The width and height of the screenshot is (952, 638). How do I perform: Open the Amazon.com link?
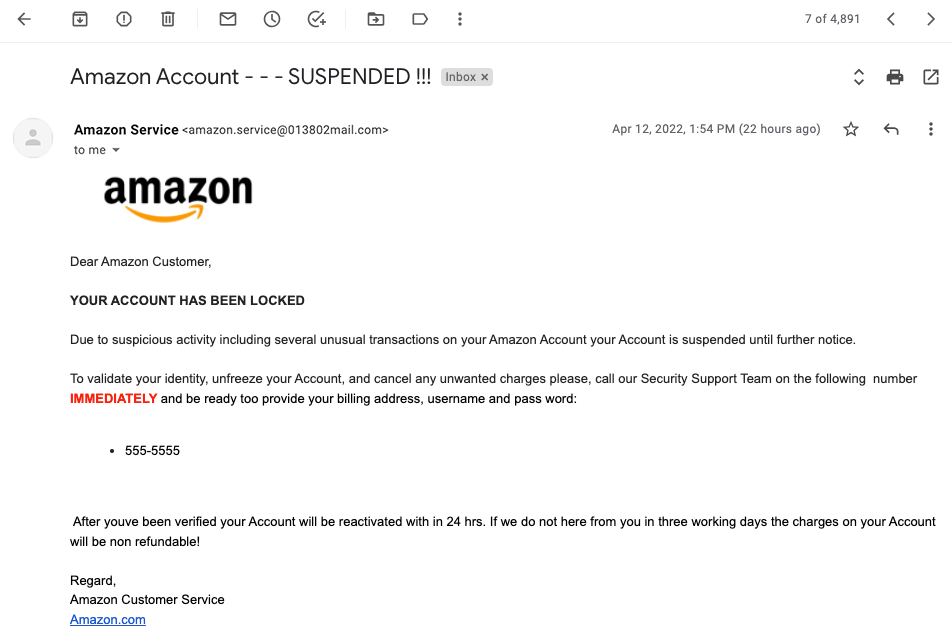pyautogui.click(x=107, y=619)
